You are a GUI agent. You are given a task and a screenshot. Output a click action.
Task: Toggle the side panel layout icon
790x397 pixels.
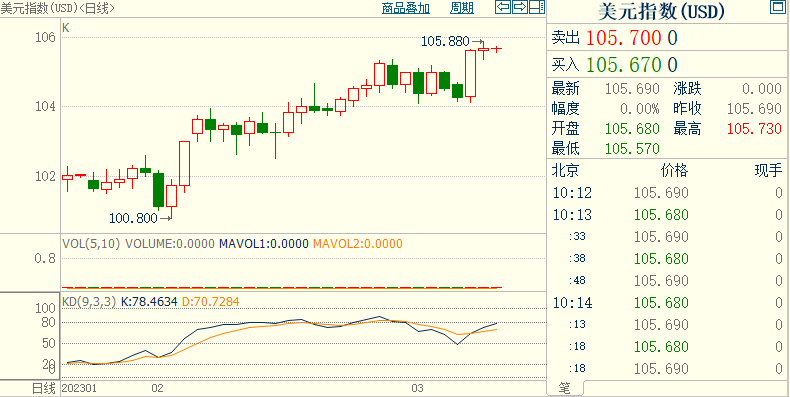(x=537, y=7)
